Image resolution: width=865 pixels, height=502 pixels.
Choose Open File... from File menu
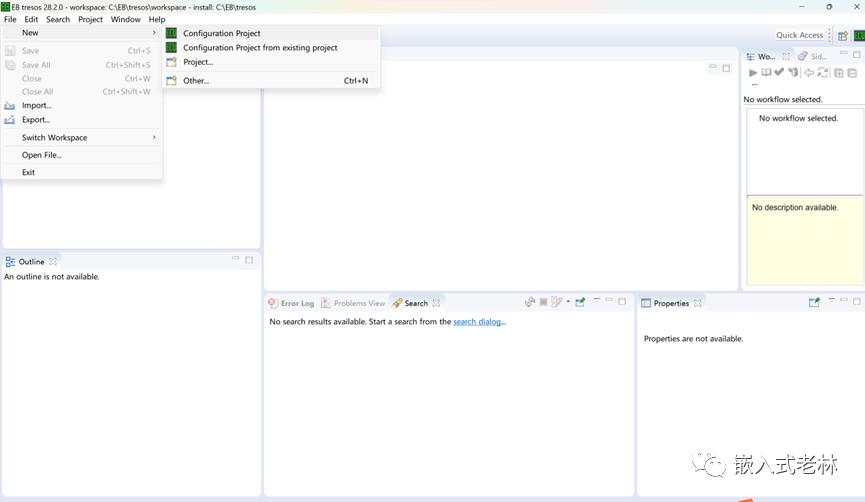pyautogui.click(x=83, y=155)
